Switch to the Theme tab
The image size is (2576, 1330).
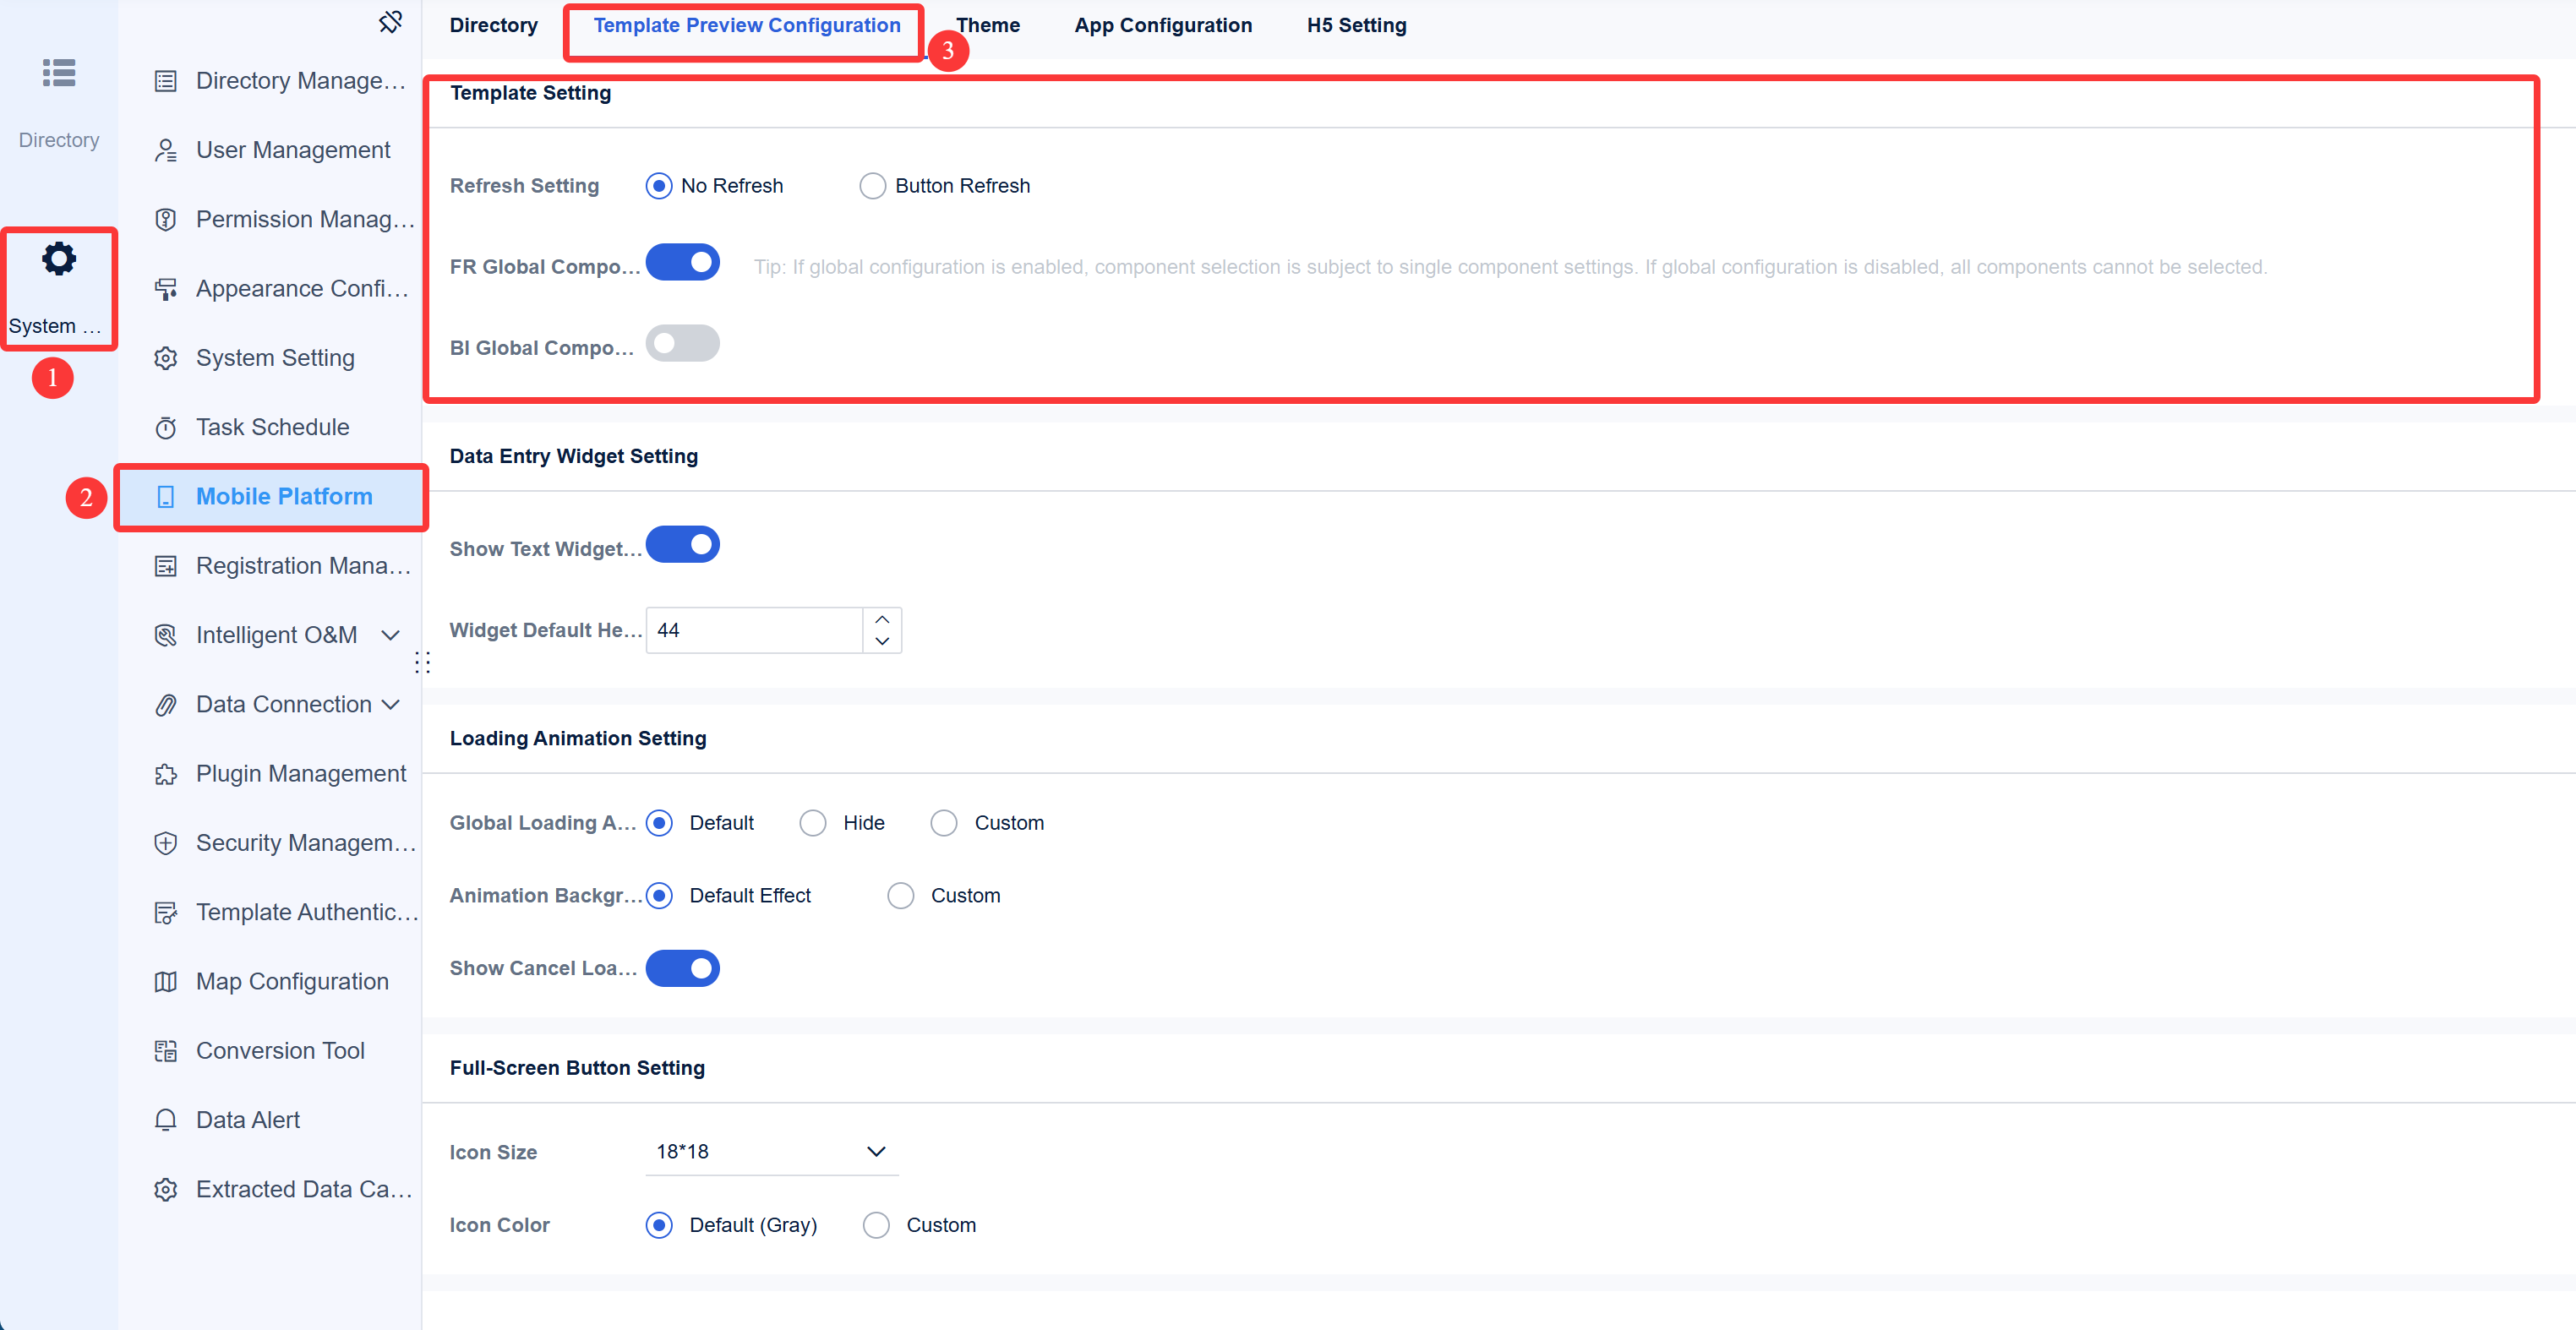click(987, 25)
